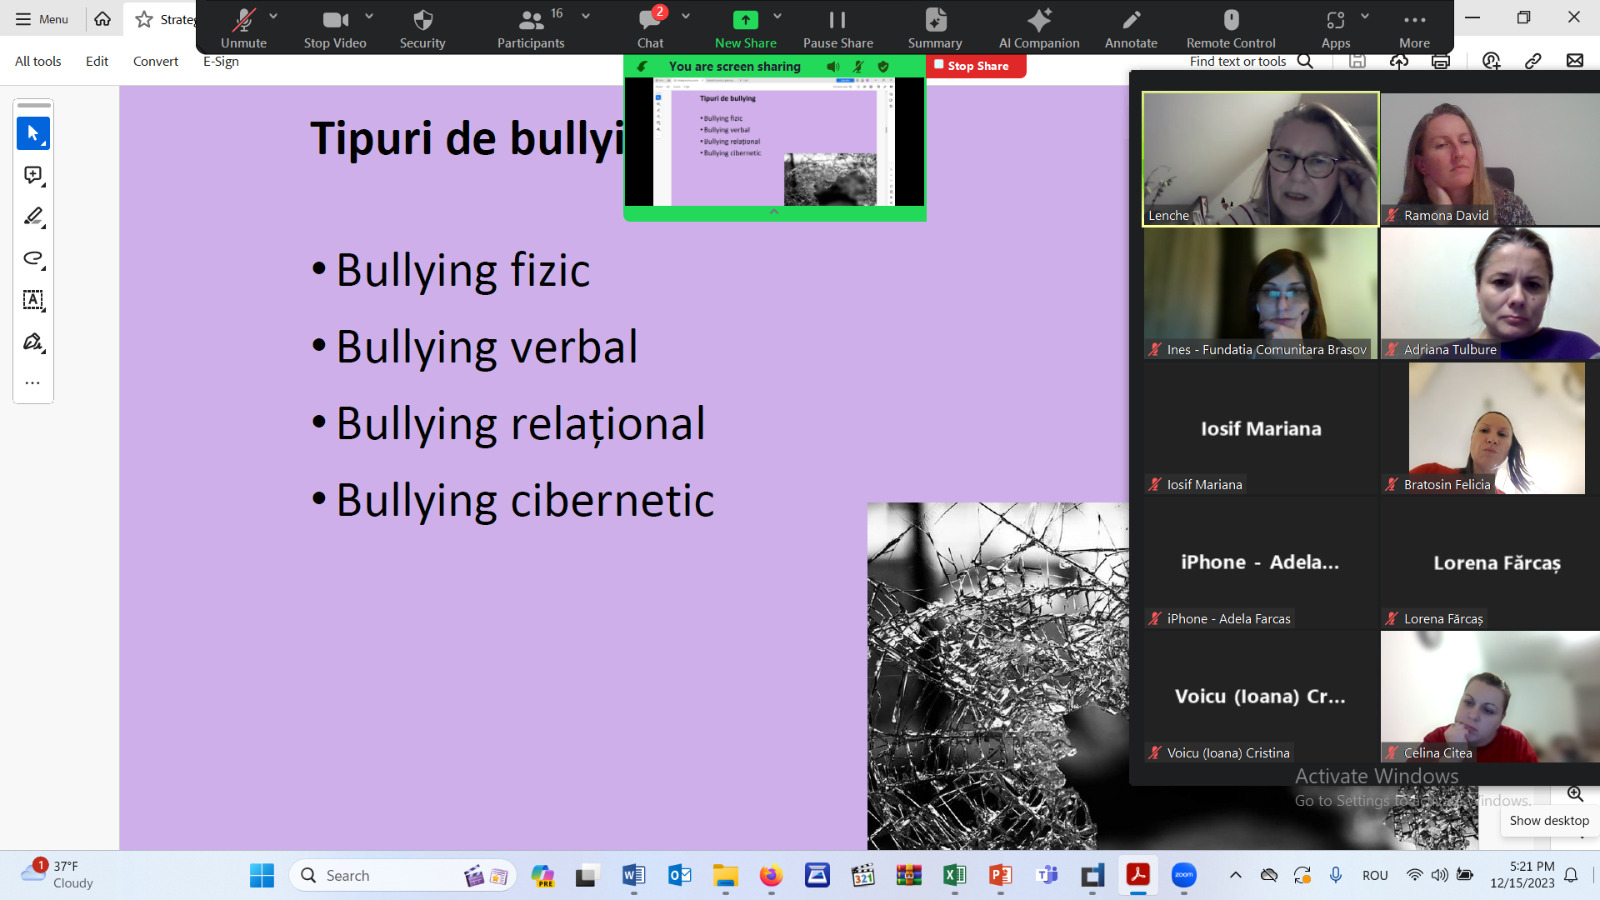1600x900 pixels.
Task: Open the Convert menu in Acrobat
Action: (156, 61)
